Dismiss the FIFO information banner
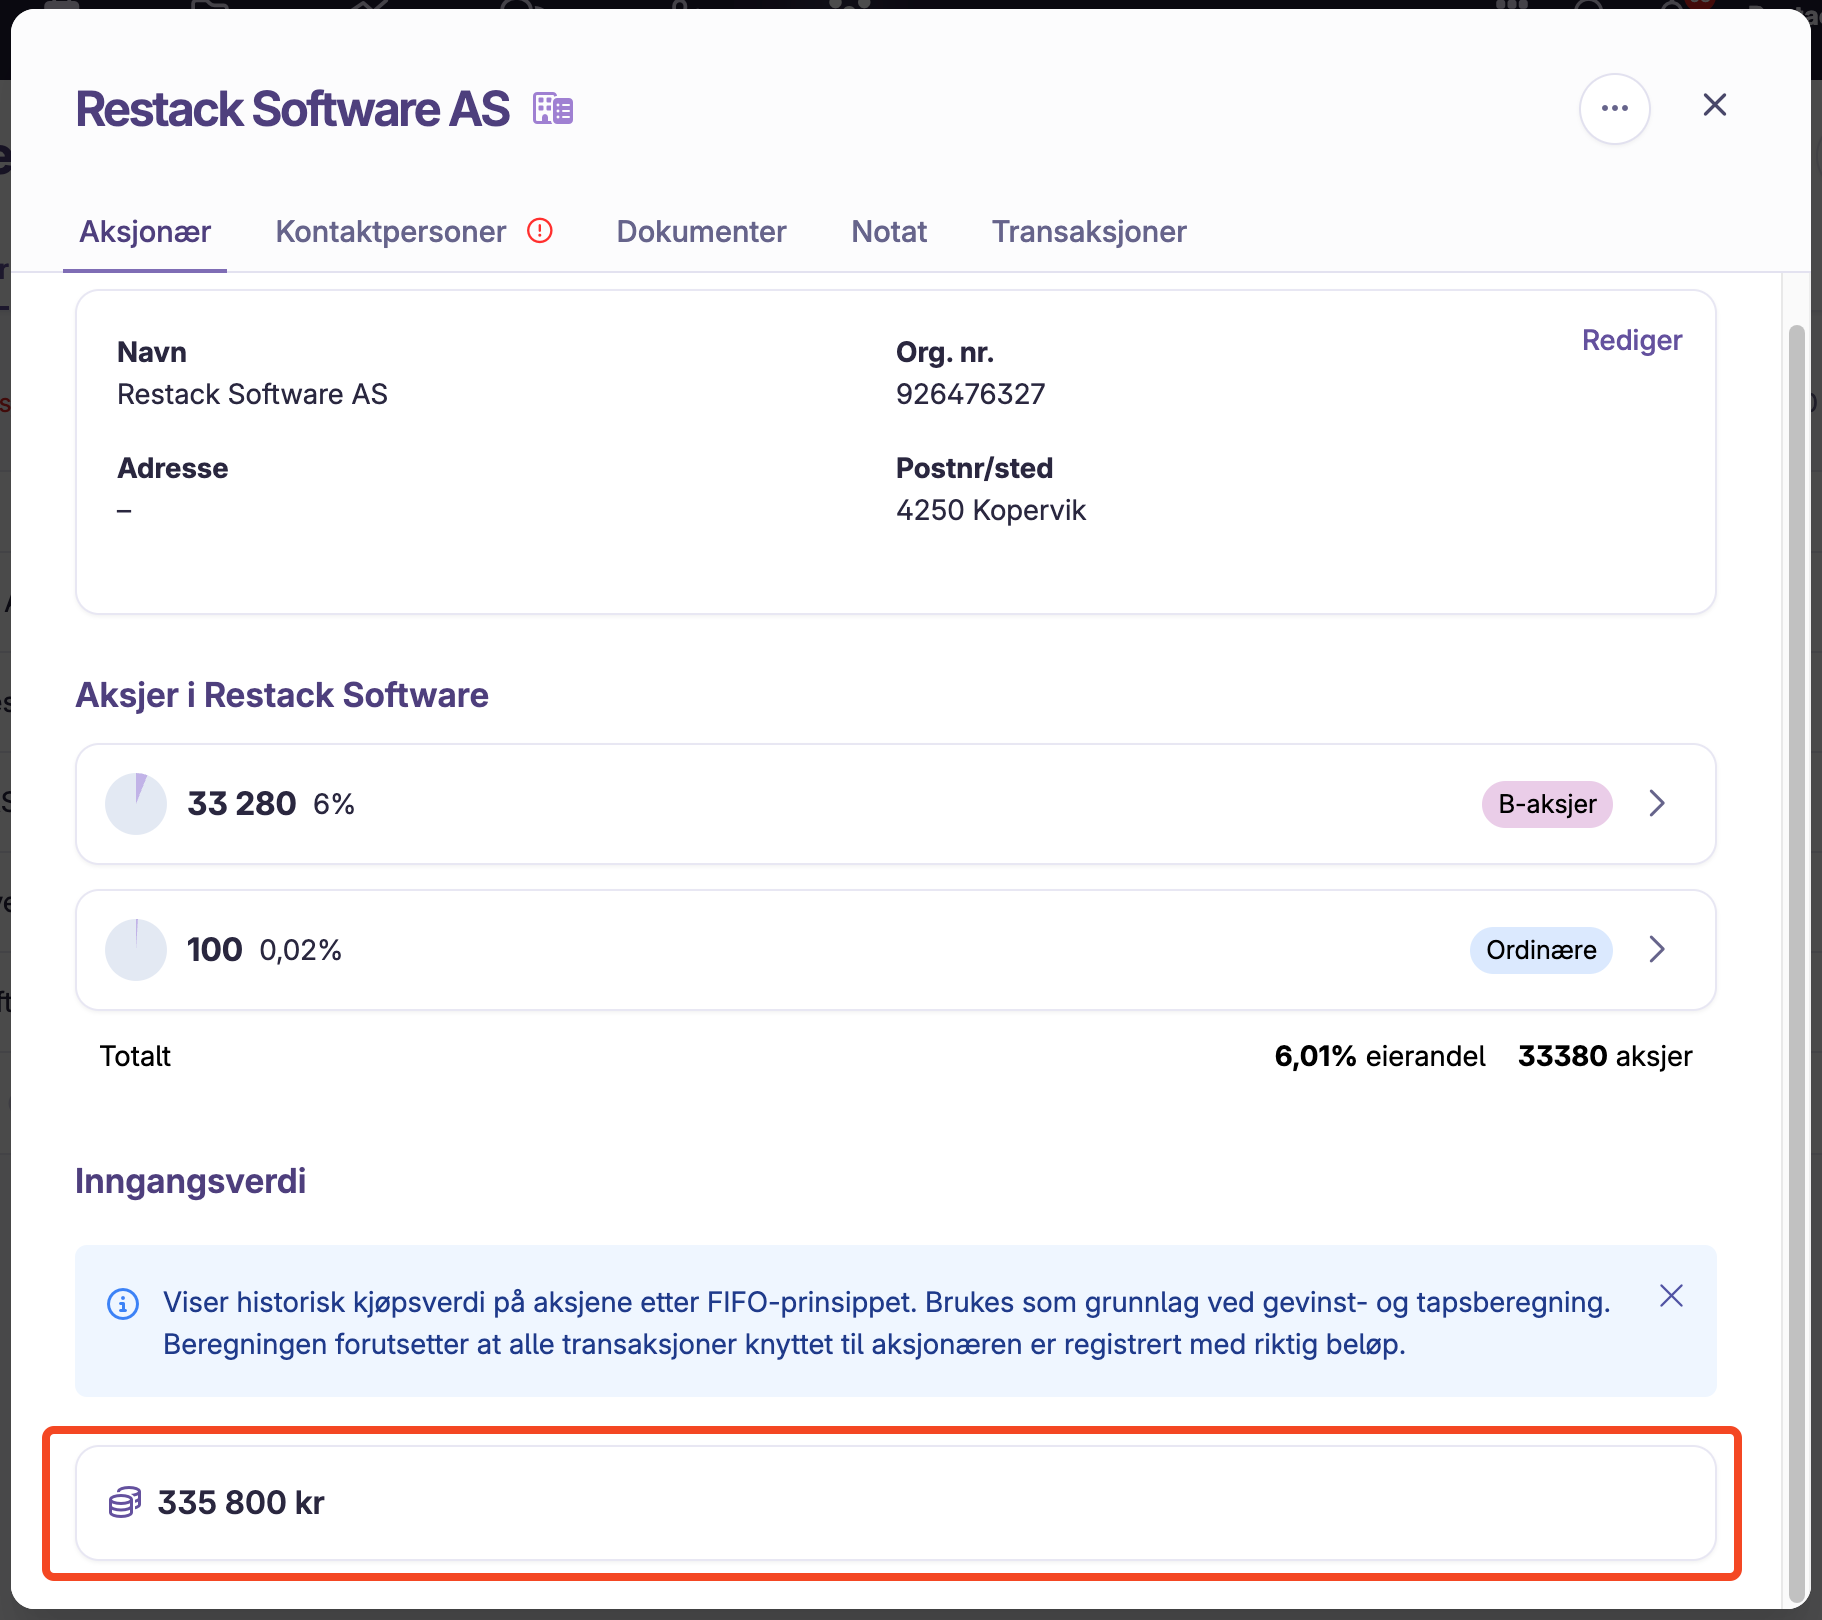 click(1671, 1296)
